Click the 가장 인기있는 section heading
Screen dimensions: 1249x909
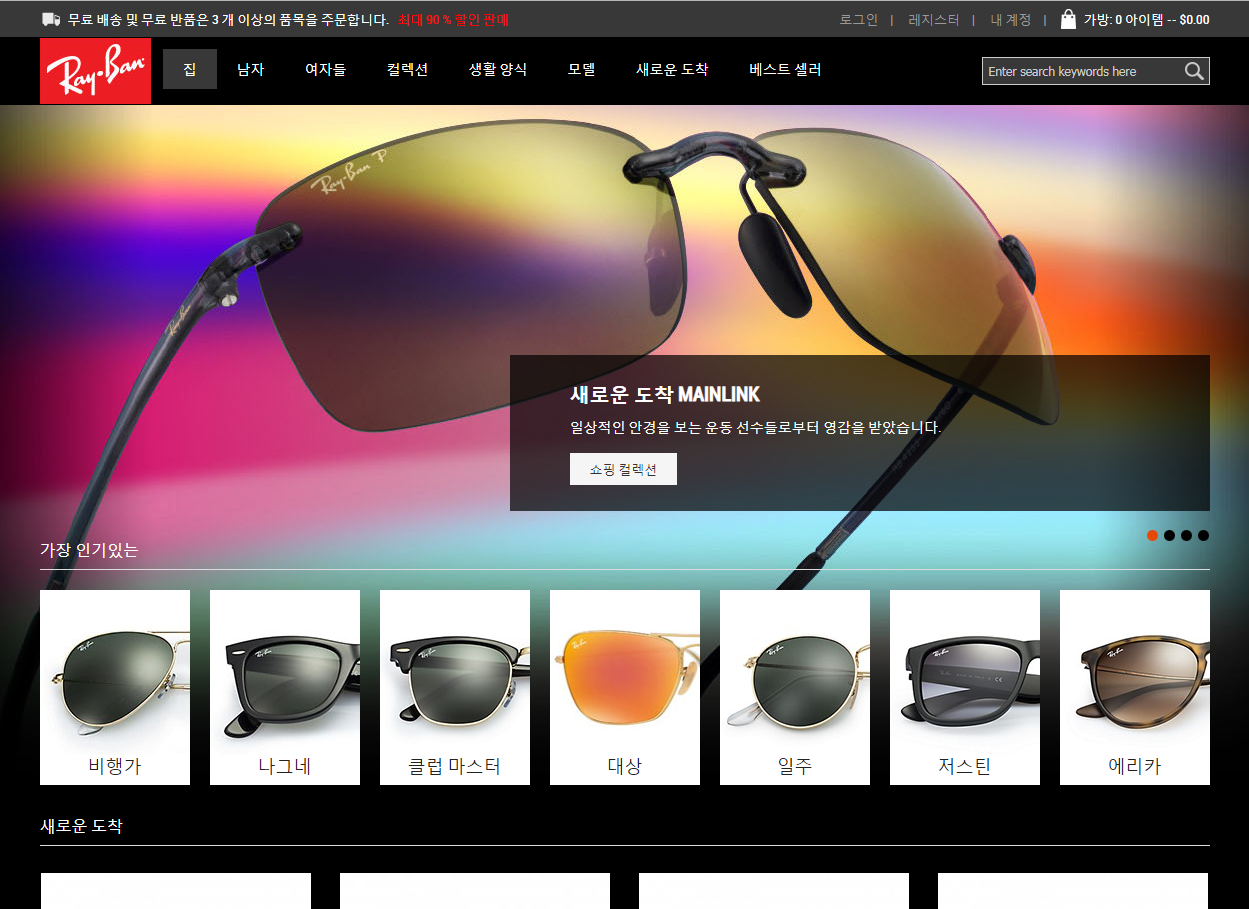(x=89, y=549)
